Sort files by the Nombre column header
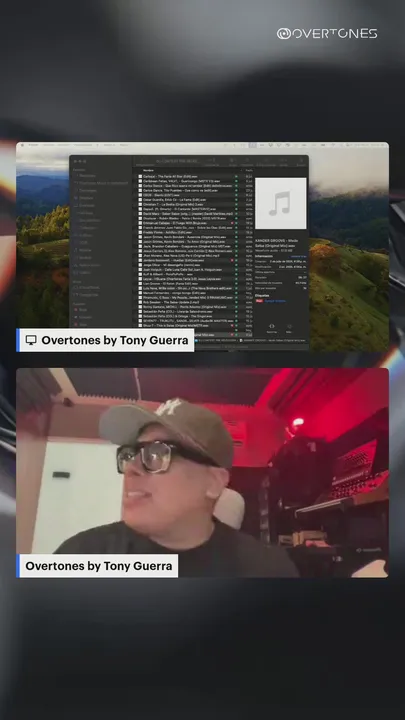 [148, 170]
